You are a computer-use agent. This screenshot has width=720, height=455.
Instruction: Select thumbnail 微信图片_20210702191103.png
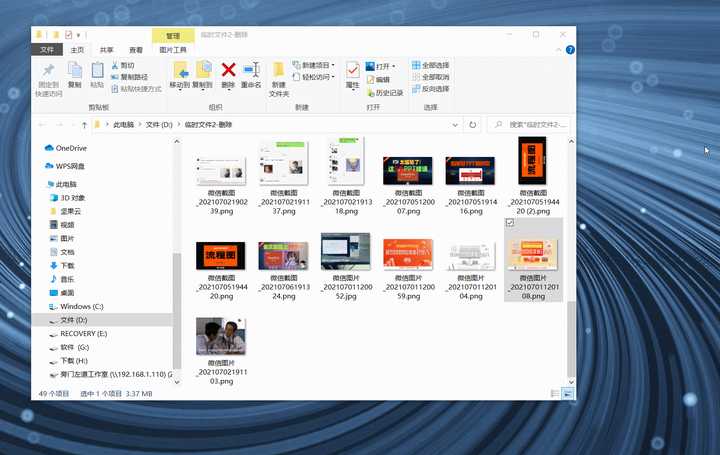(x=221, y=351)
